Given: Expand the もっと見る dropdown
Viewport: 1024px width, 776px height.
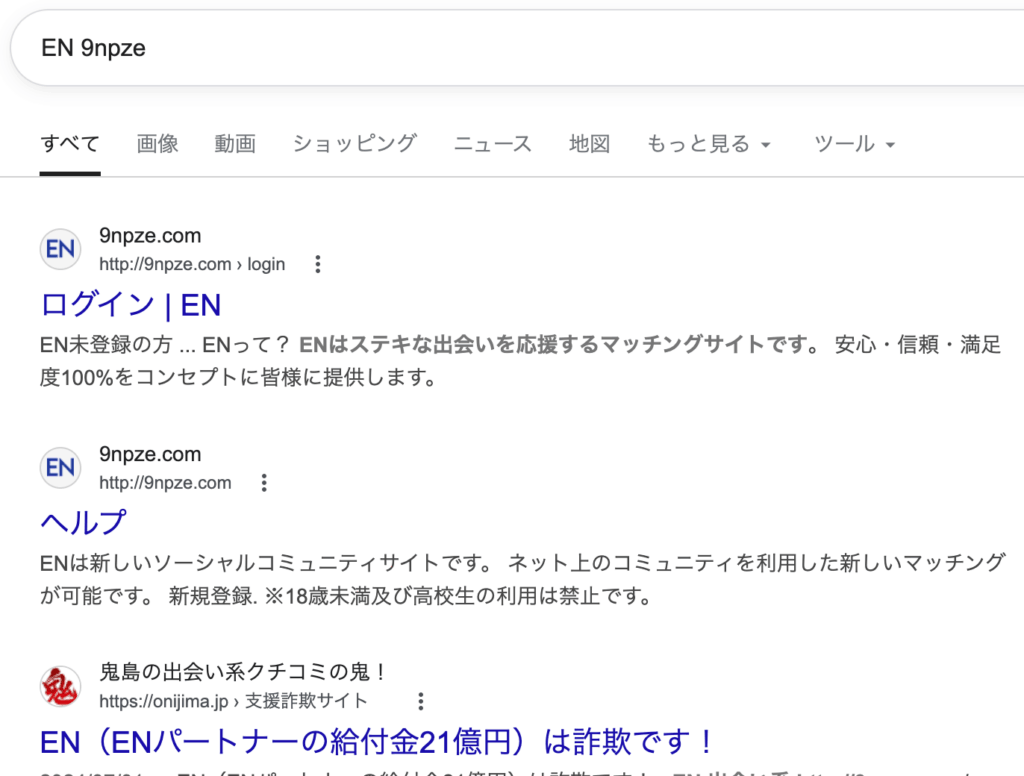Looking at the screenshot, I should click(x=709, y=144).
